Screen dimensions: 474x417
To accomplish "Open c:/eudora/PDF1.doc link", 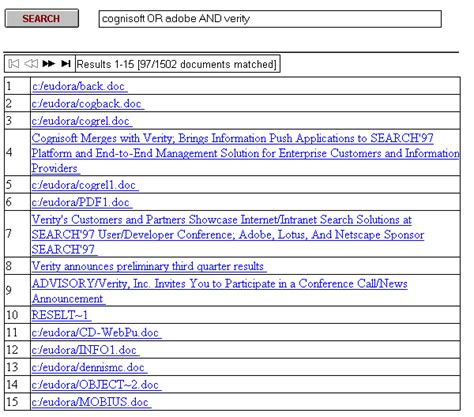I will click(x=82, y=202).
